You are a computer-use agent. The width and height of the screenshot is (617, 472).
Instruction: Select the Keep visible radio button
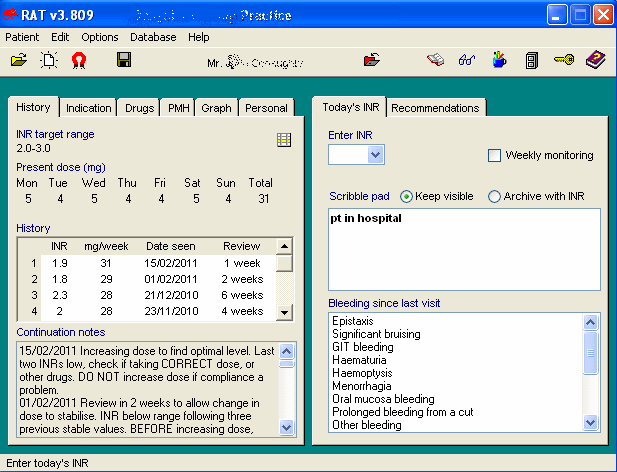[x=406, y=196]
